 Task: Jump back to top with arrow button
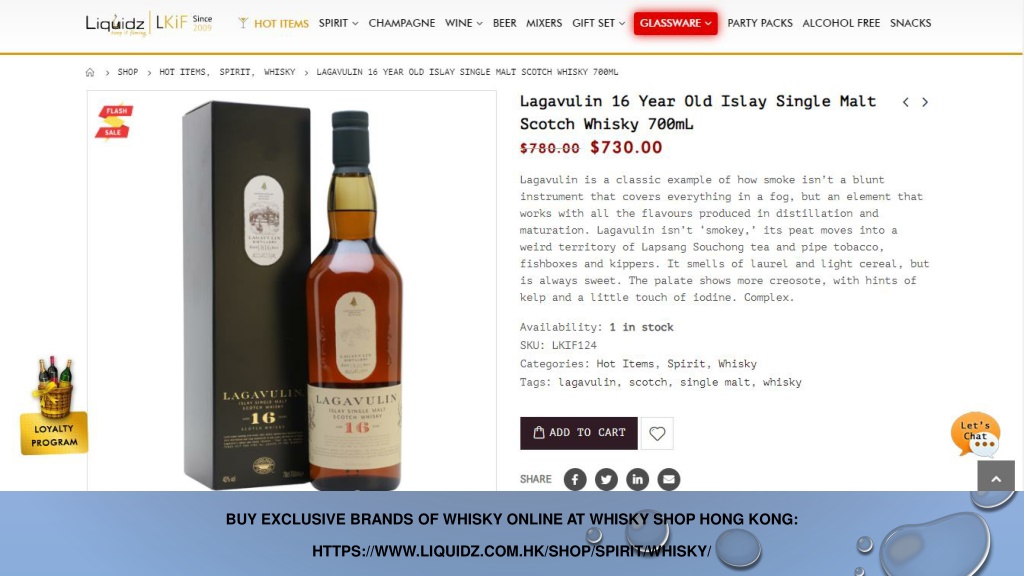tap(996, 477)
